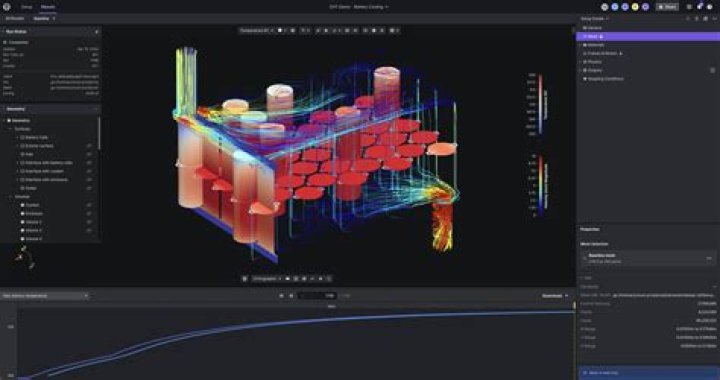Toggle visibility of Interface with enclosure
Viewport: 720px width, 380px height.
click(x=89, y=180)
